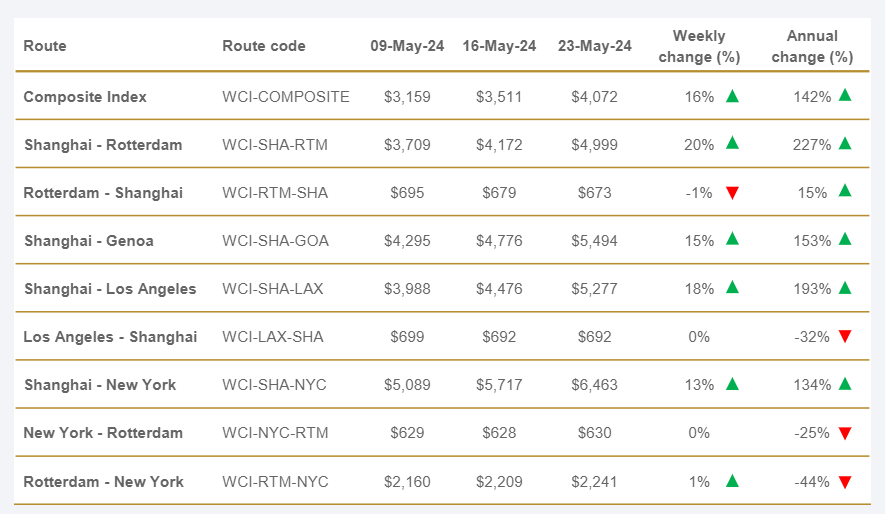885x514 pixels.
Task: Click the red annual arrow for Rotterdam - New York
Action: (x=845, y=482)
